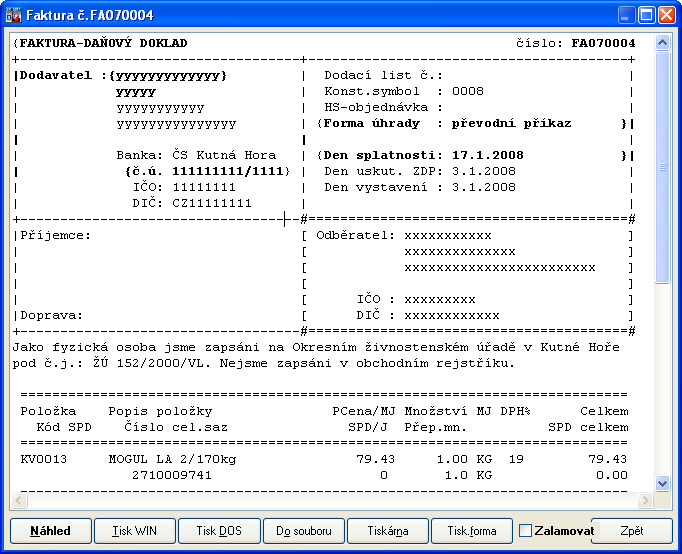The image size is (682, 554).
Task: Click the Den uskut. ZDP date line
Action: click(x=420, y=171)
